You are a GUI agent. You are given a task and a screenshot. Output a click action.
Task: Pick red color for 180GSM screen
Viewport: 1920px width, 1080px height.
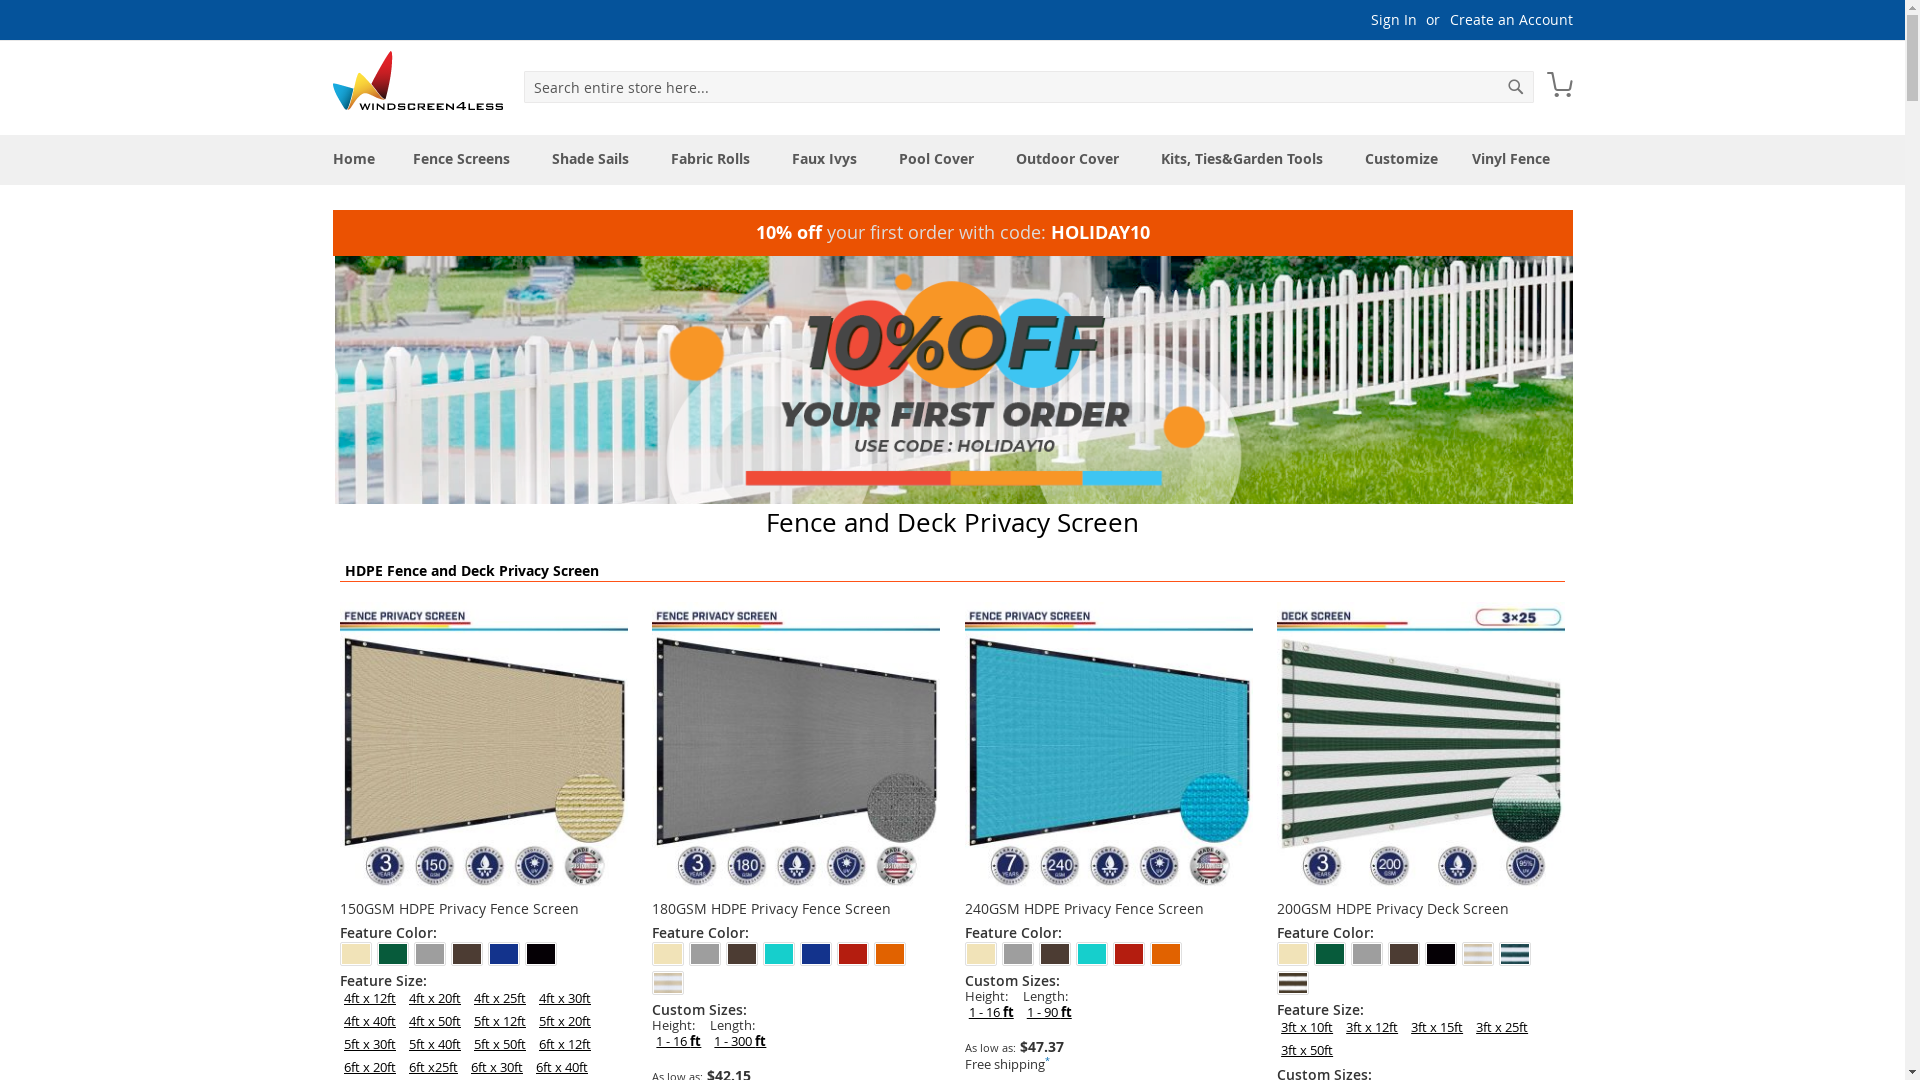pyautogui.click(x=853, y=954)
